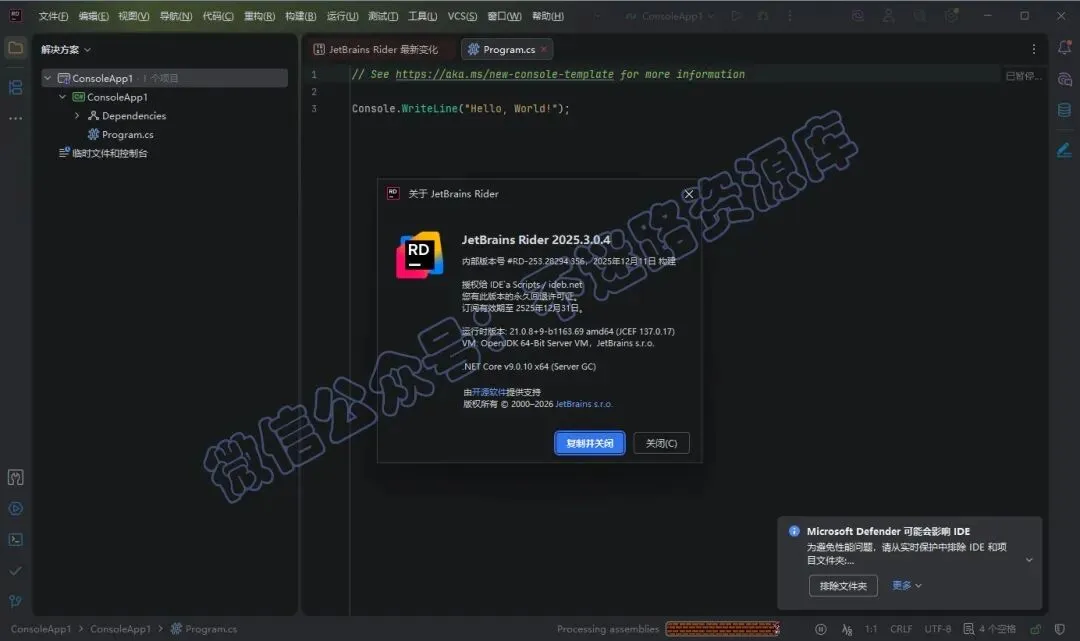Open the aka.ms new-console-template link
1080x641 pixels.
coord(504,74)
